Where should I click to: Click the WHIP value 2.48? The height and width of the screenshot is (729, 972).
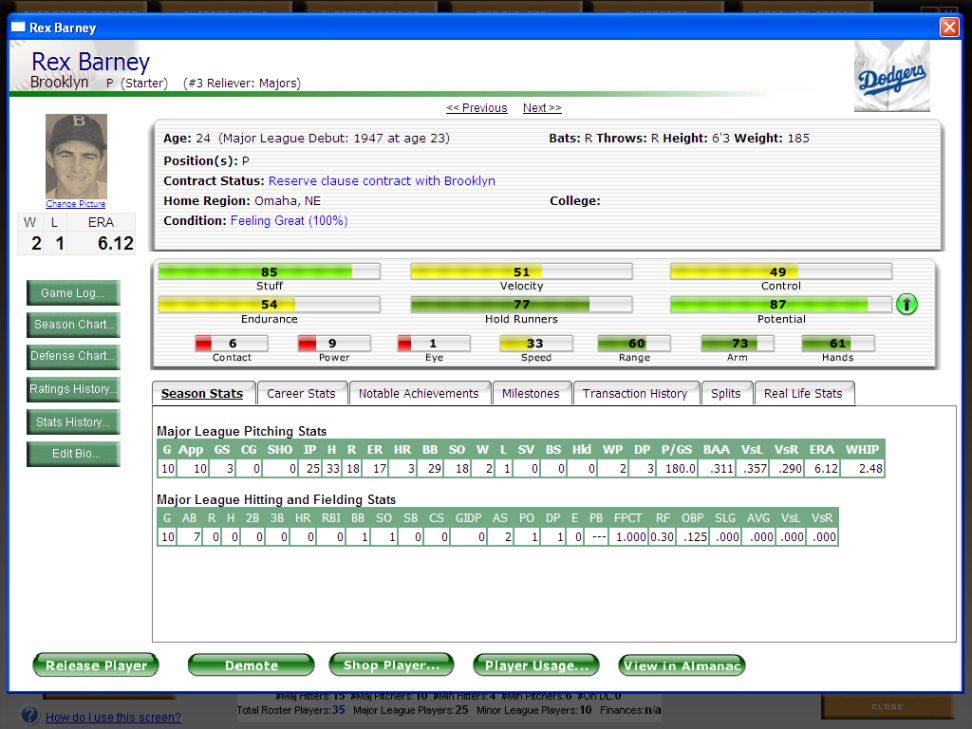[x=870, y=469]
